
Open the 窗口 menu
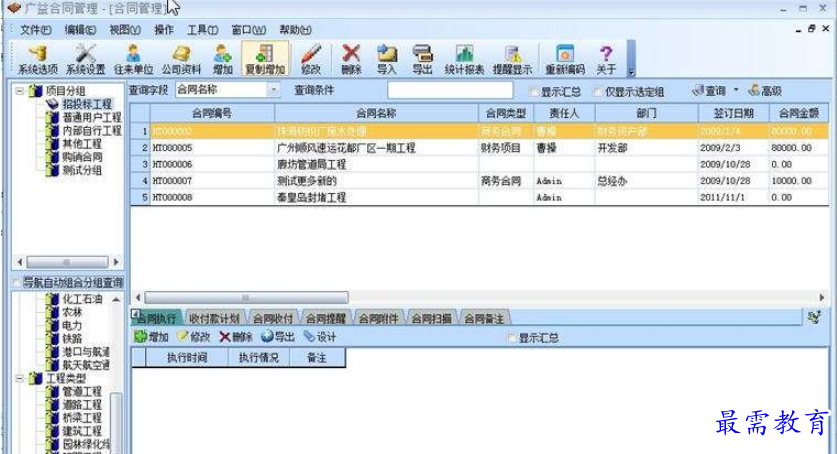[x=248, y=30]
